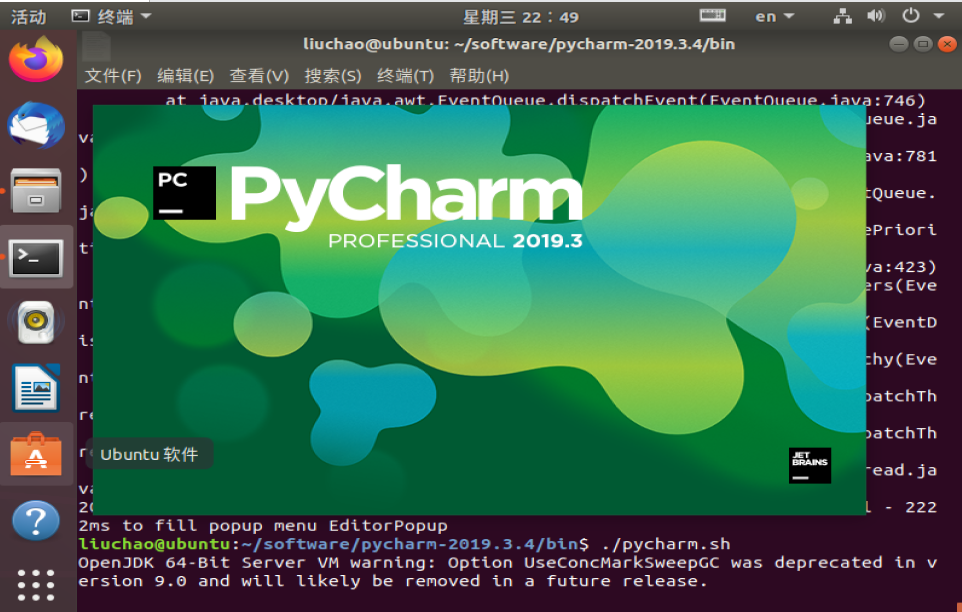Open the 文件(F) menu
Image resolution: width=962 pixels, height=612 pixels.
click(x=113, y=76)
